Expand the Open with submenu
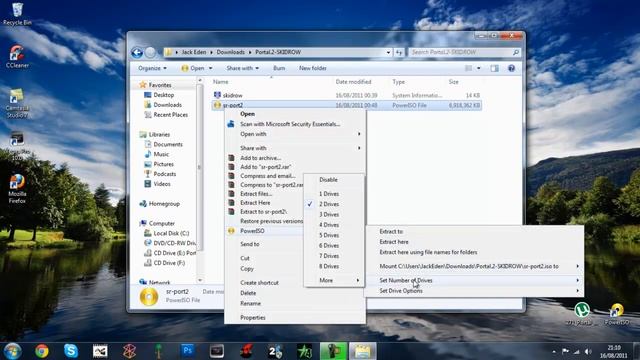The width and height of the screenshot is (640, 360). tap(295, 134)
